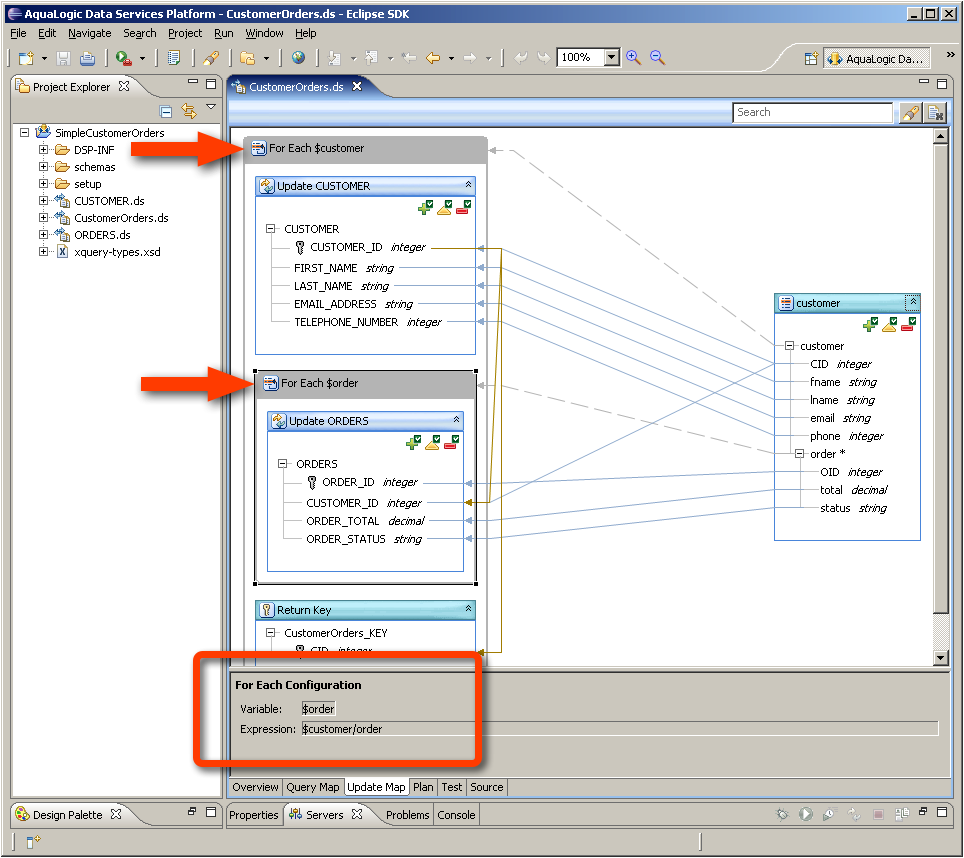Screen dimensions: 964x858
Task: Click the document list toolbar icon
Action: [174, 58]
